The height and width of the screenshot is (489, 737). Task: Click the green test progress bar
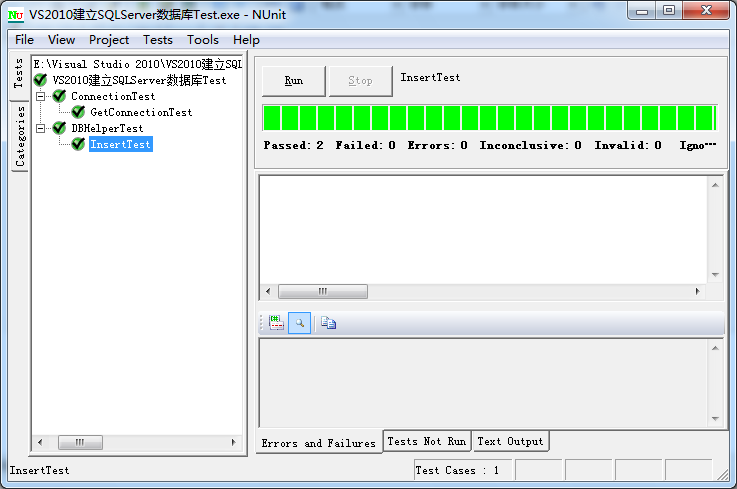click(489, 118)
